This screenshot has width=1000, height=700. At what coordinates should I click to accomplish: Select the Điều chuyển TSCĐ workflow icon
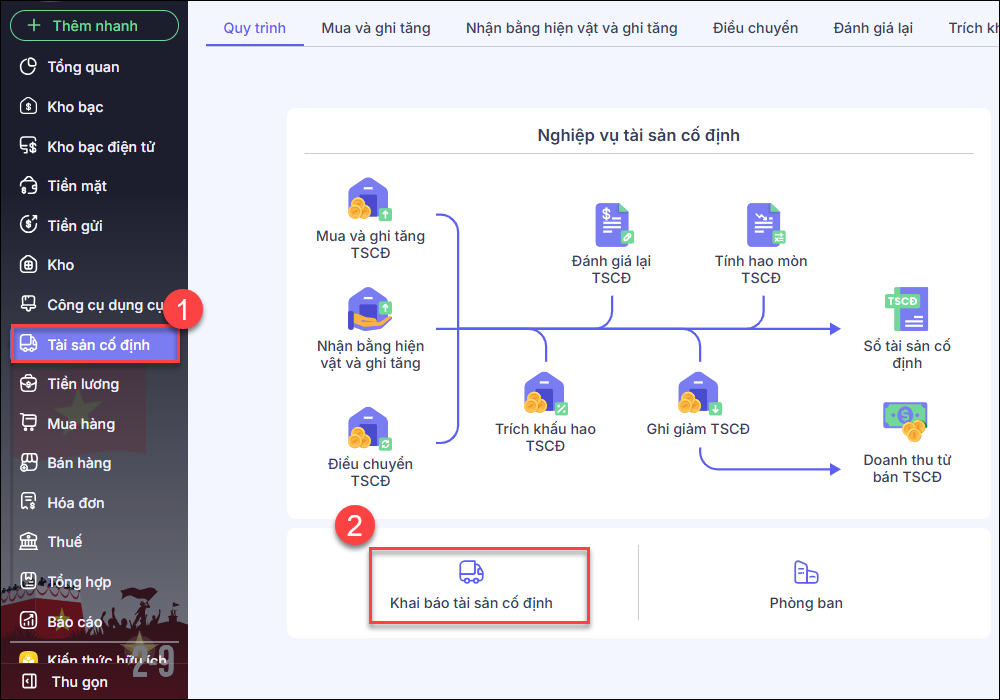[x=369, y=428]
